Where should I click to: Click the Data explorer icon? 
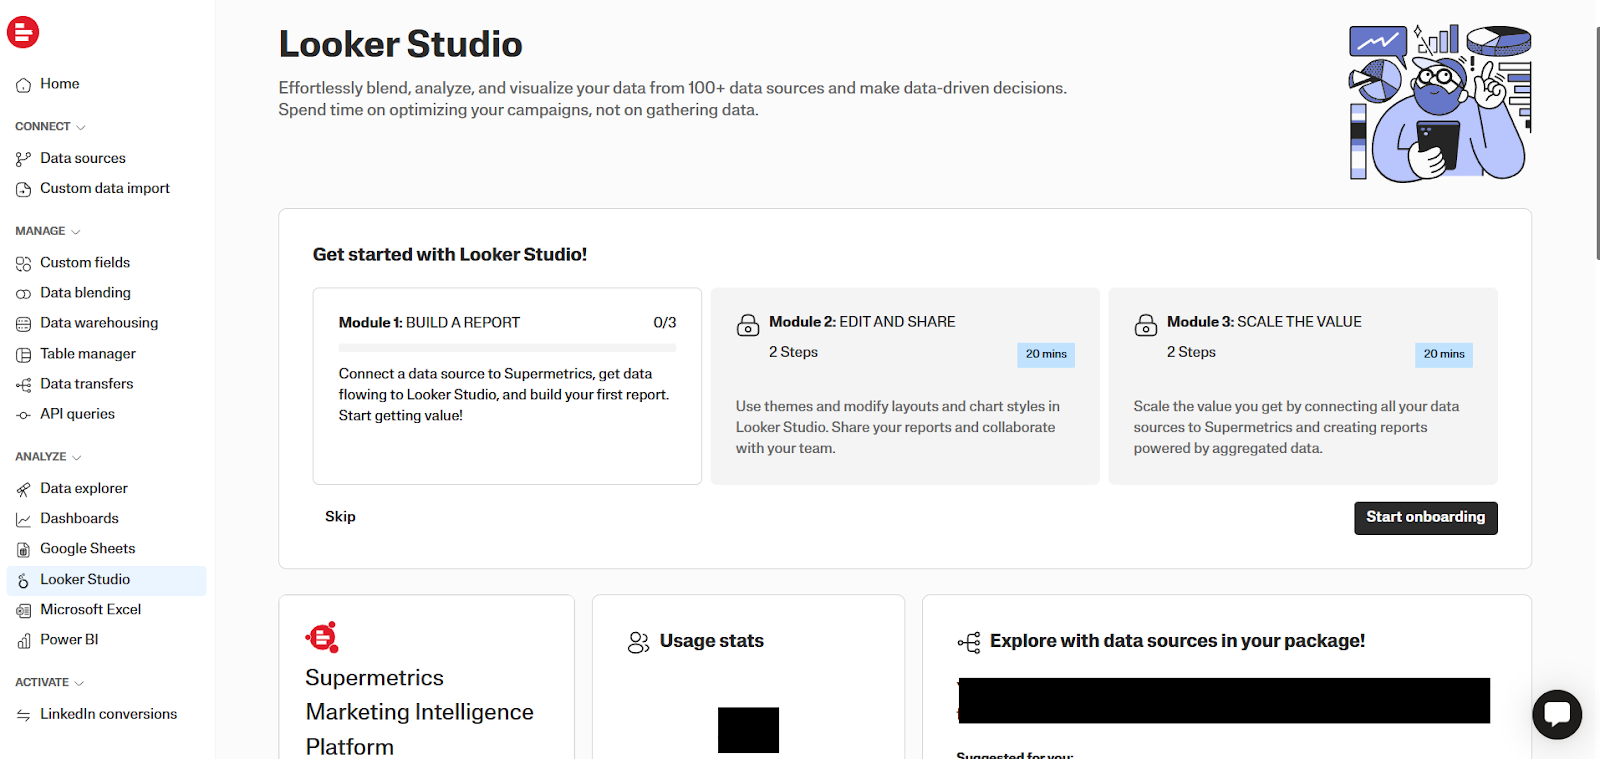click(x=23, y=489)
